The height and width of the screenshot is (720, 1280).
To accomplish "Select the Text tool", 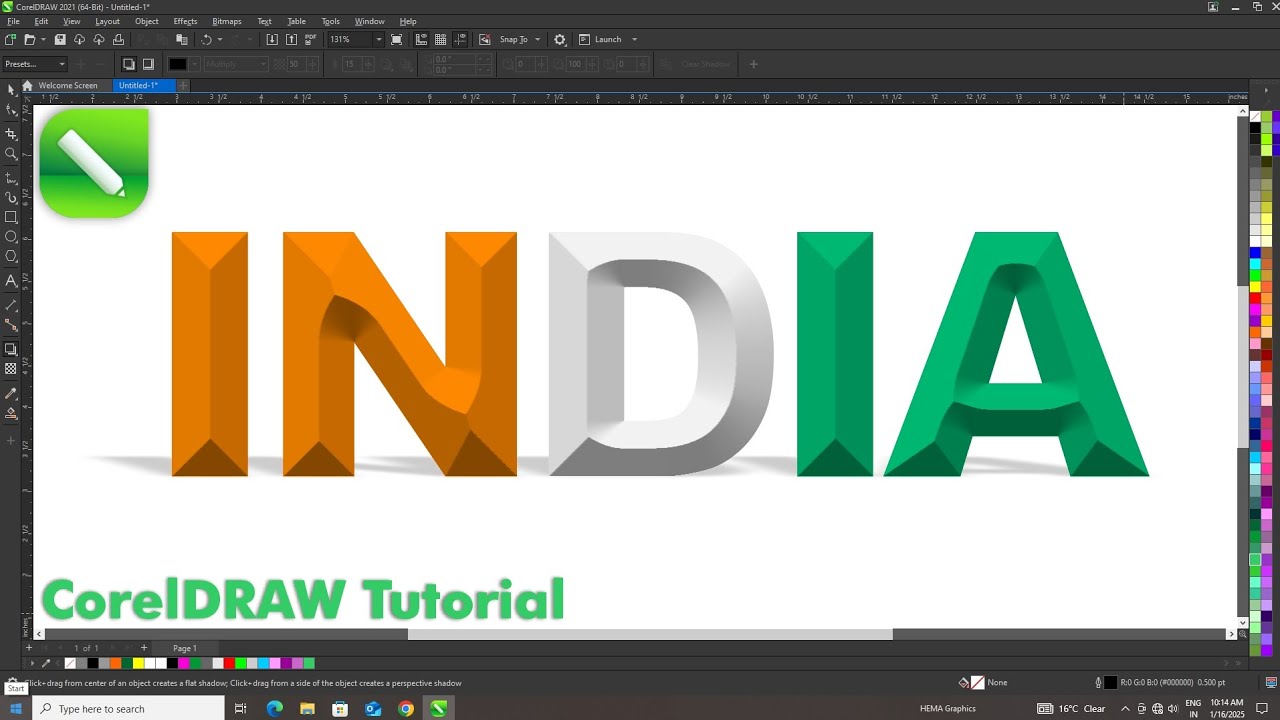I will (11, 281).
